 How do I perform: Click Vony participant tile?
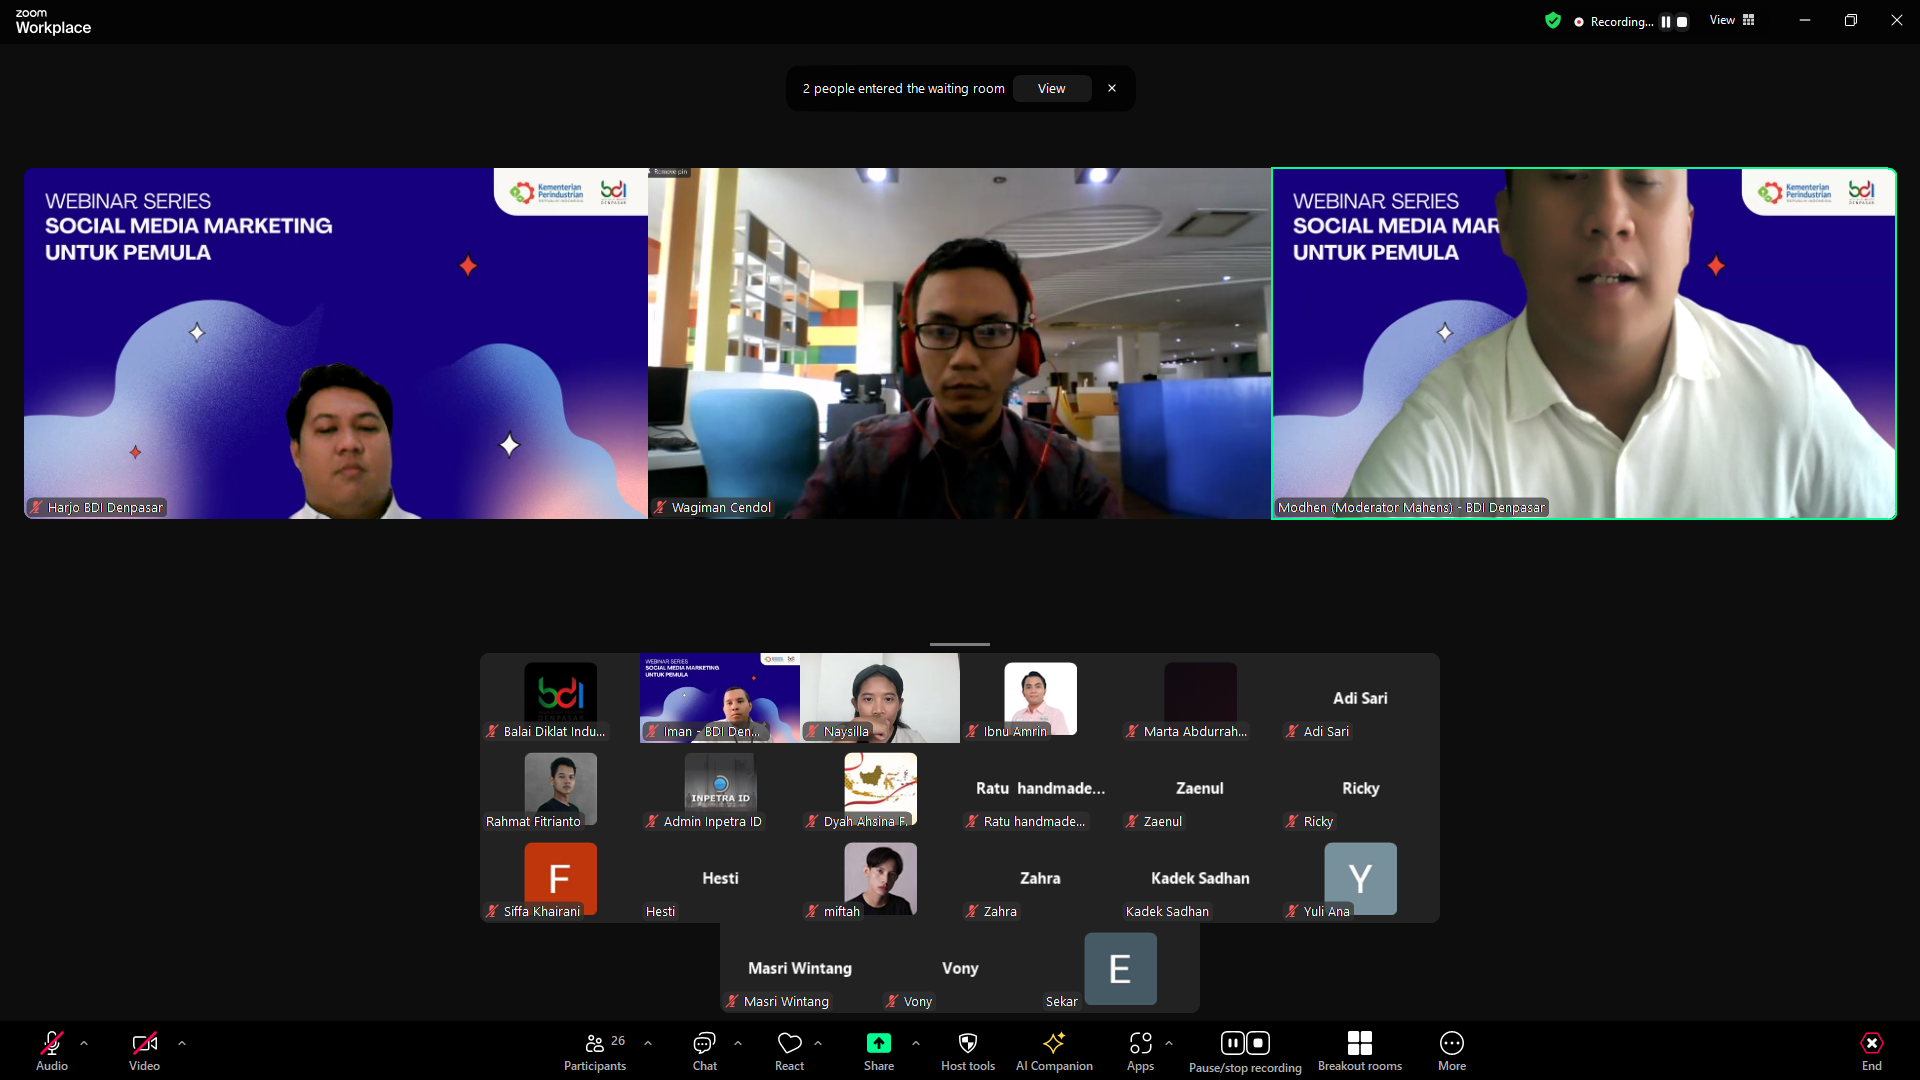click(x=960, y=968)
